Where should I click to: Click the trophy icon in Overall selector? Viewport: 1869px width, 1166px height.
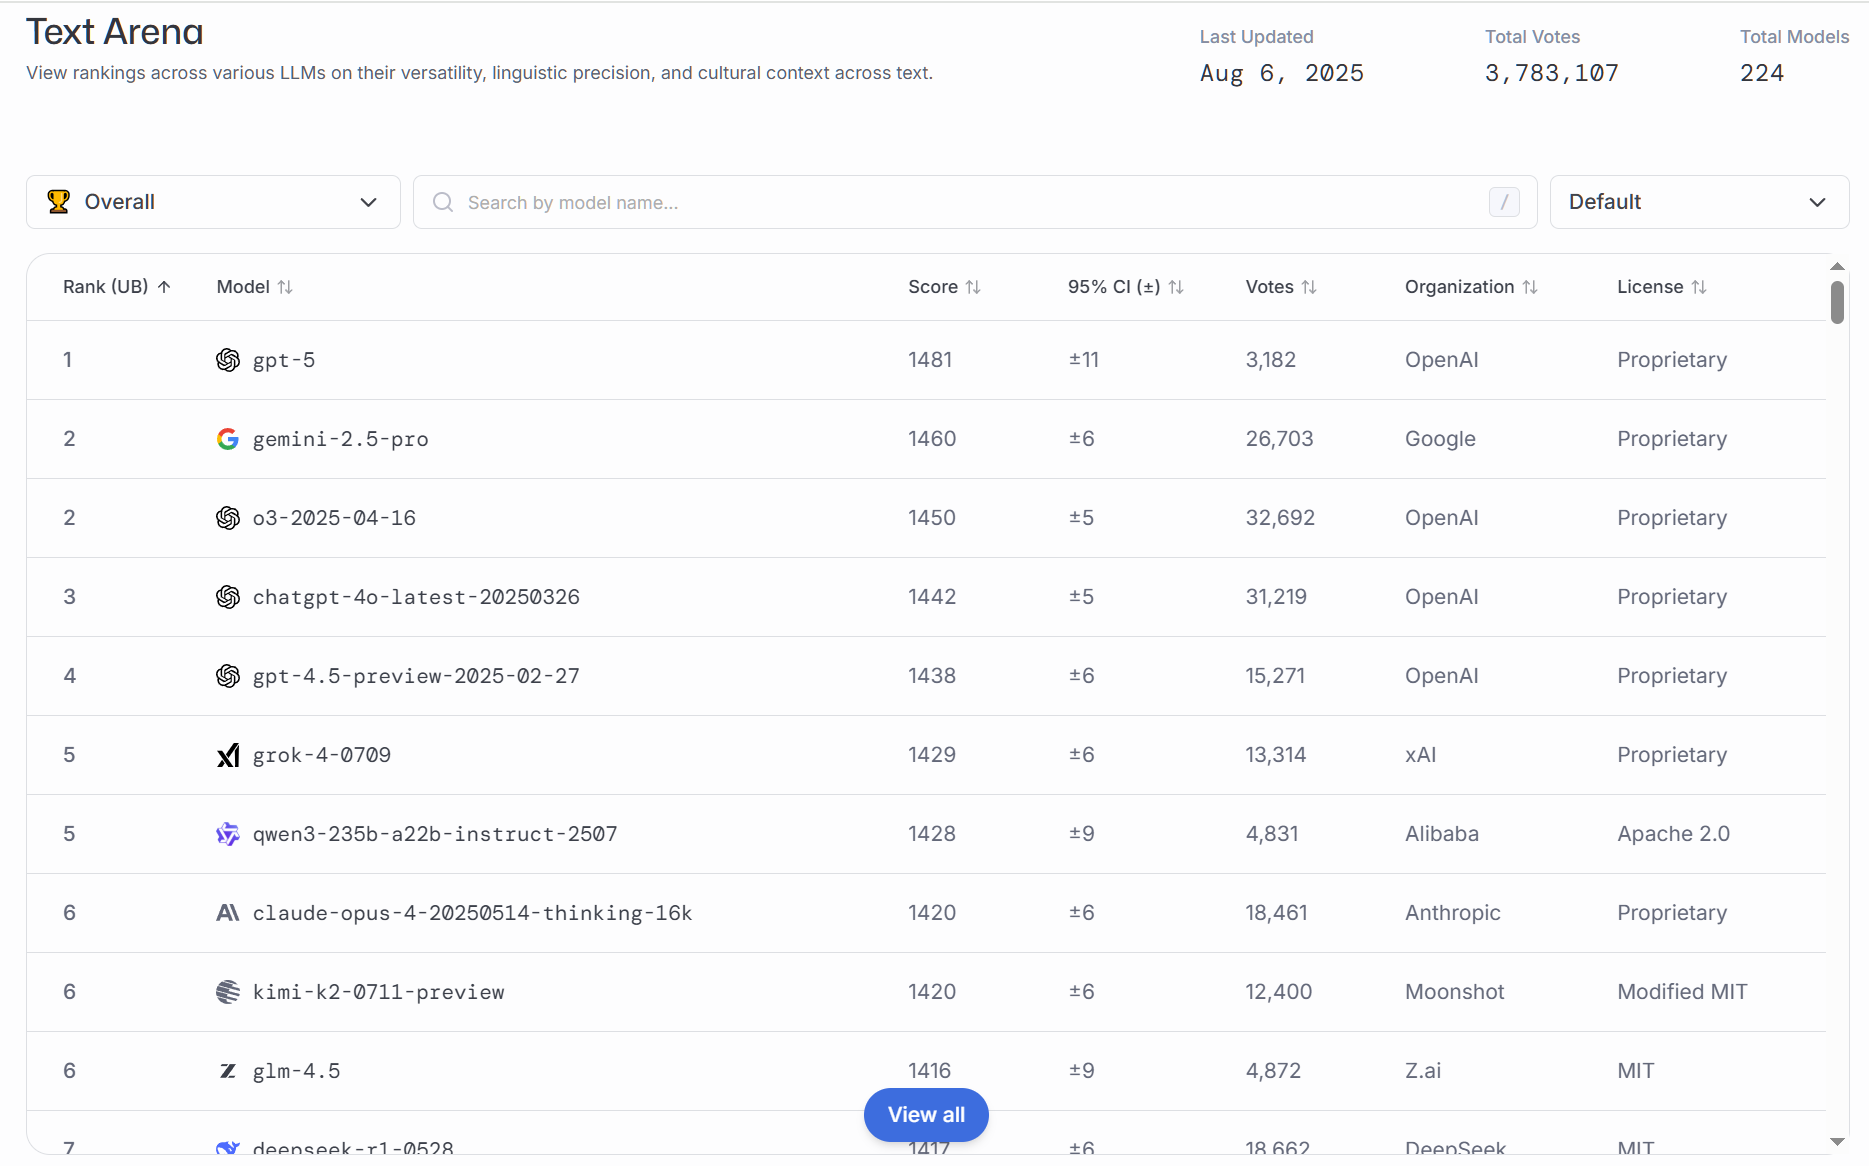pyautogui.click(x=59, y=202)
